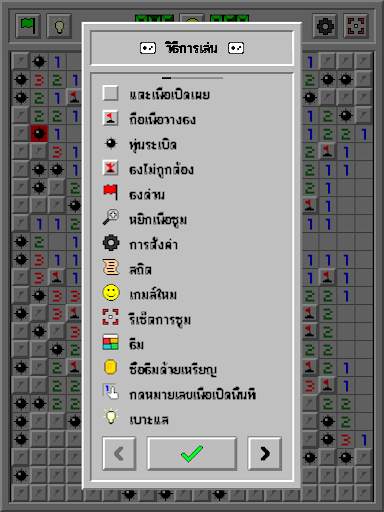
Task: Click the hint light bulb toolbar button
Action: 59,26
